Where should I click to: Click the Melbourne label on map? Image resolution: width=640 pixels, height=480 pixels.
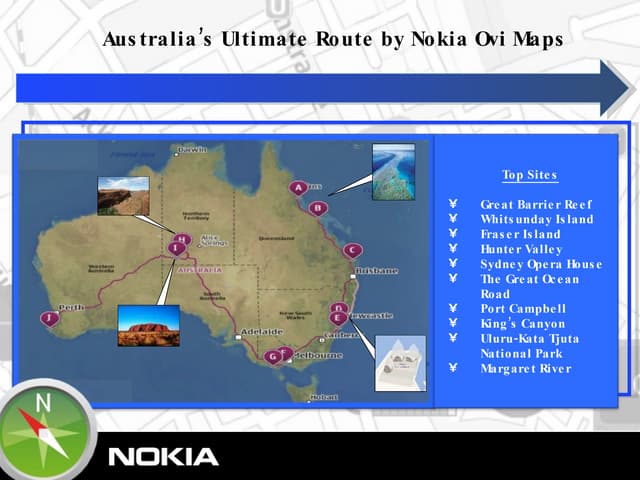click(318, 356)
